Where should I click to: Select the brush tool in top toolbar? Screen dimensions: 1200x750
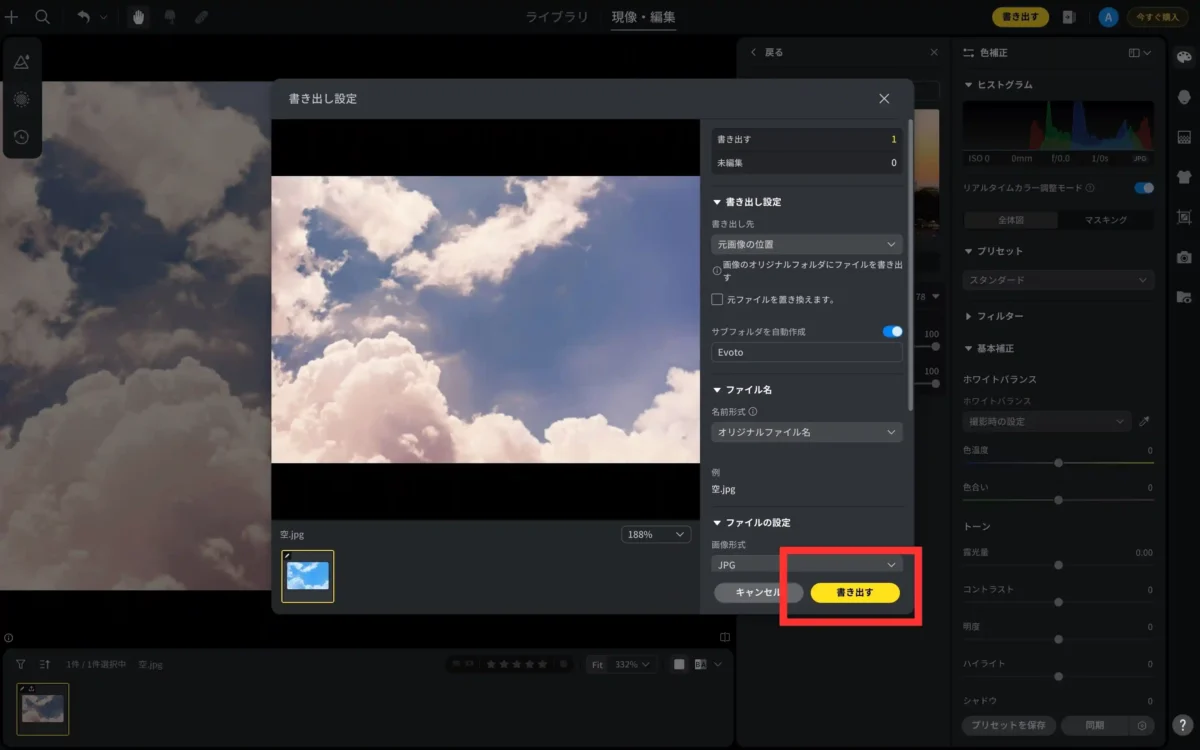coord(170,17)
